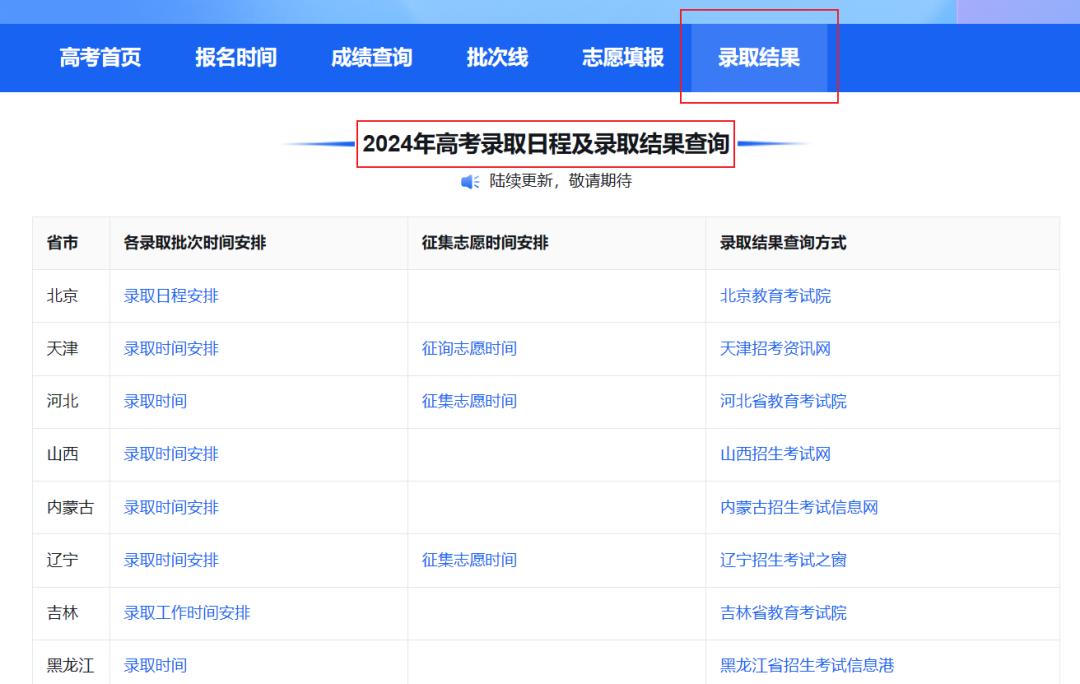Click the 2024年高考录取日程 page heading
The height and width of the screenshot is (684, 1080).
click(545, 144)
